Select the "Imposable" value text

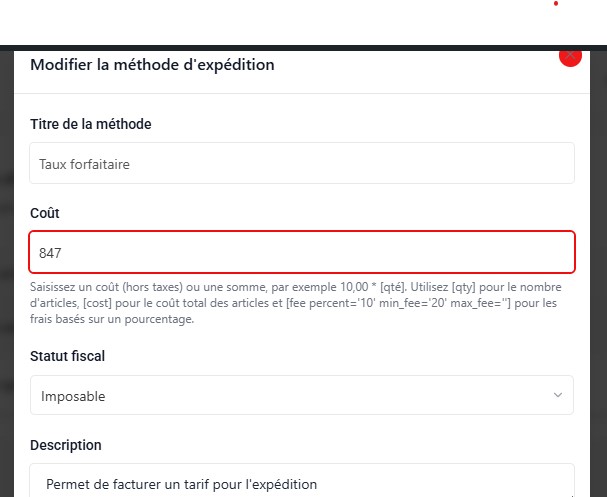coord(73,397)
